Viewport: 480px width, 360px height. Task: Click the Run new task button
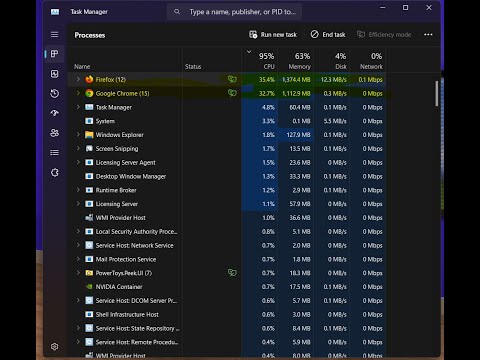tap(273, 35)
